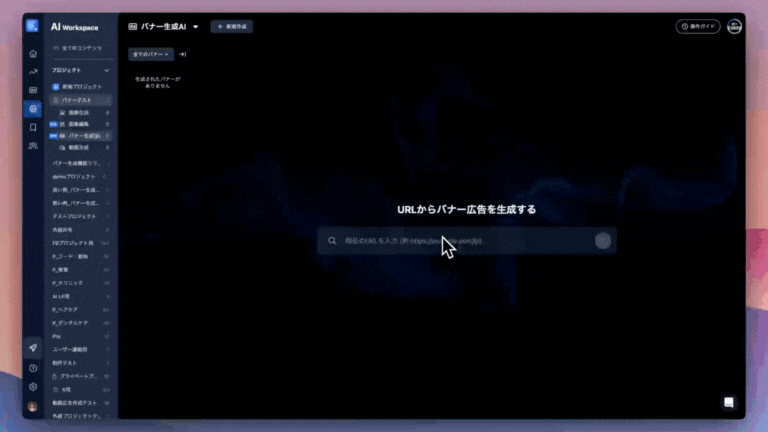Open settings gear icon in left rail

pos(33,387)
